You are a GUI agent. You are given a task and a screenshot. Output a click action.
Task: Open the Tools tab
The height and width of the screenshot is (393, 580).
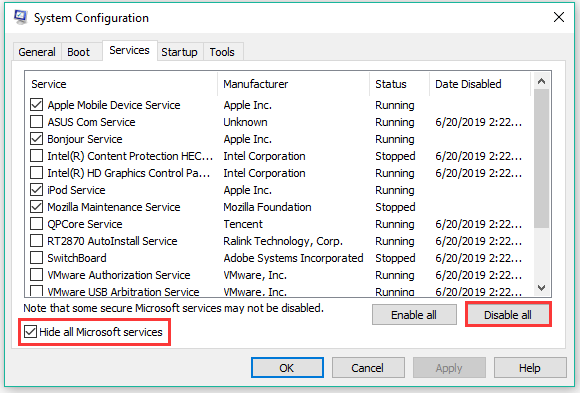[x=222, y=52]
